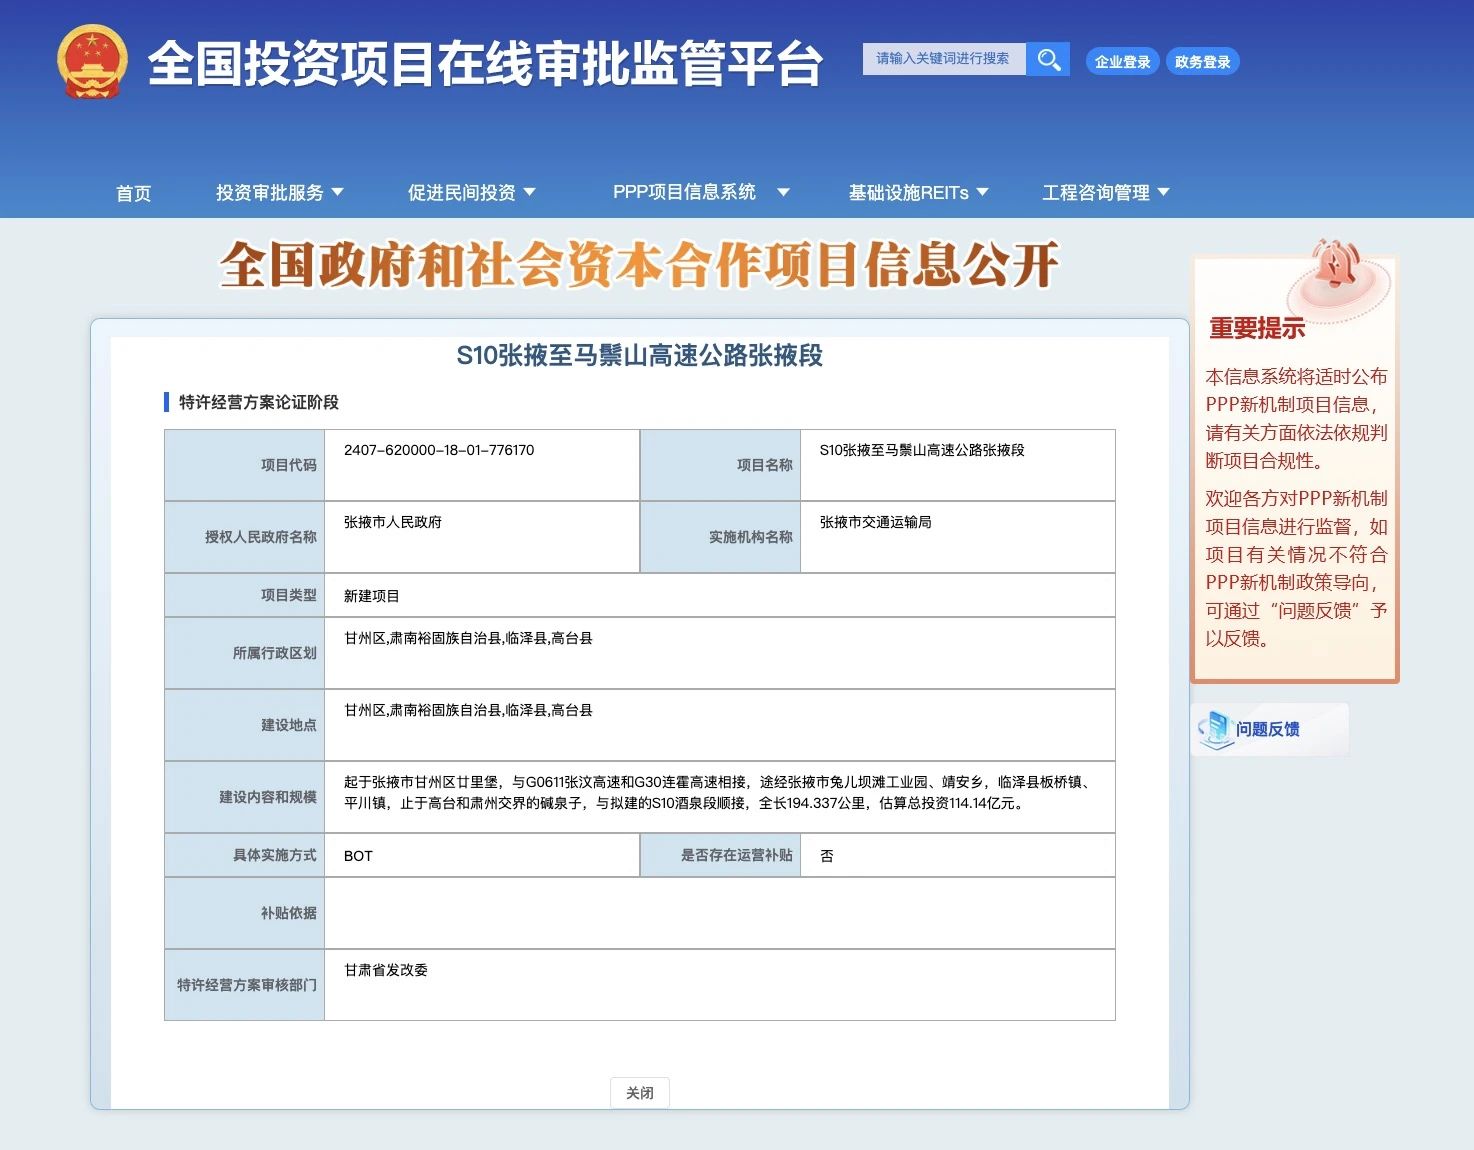Click the 重要提示 heading in side panel
This screenshot has width=1474, height=1150.
(1257, 328)
